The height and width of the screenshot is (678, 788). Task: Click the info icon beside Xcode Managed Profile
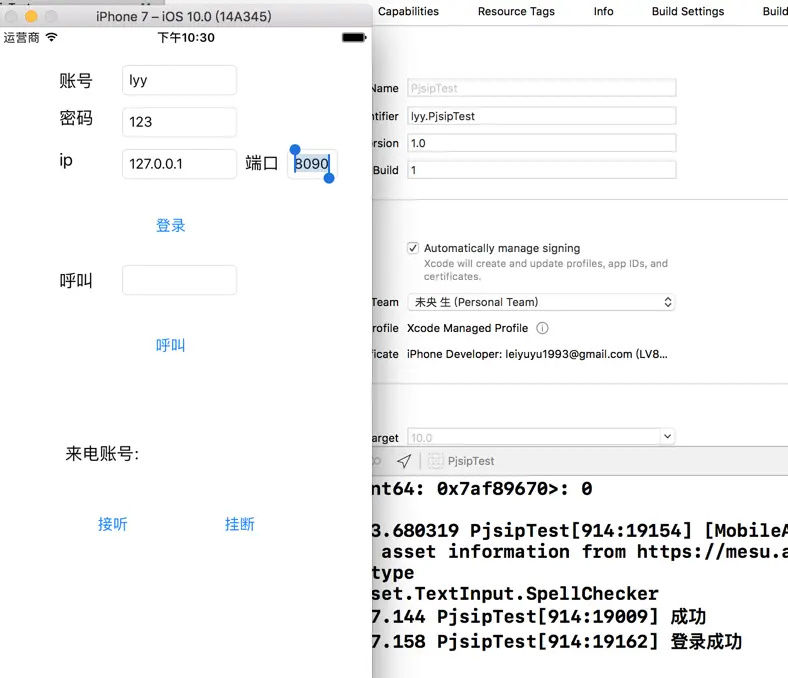click(542, 328)
